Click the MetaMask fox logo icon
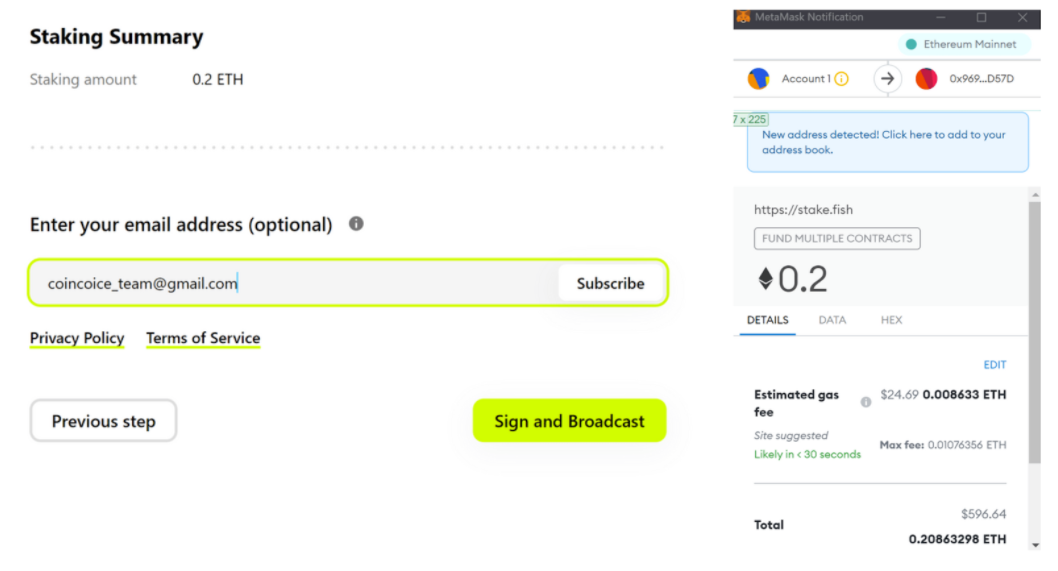The width and height of the screenshot is (1058, 571). [743, 17]
